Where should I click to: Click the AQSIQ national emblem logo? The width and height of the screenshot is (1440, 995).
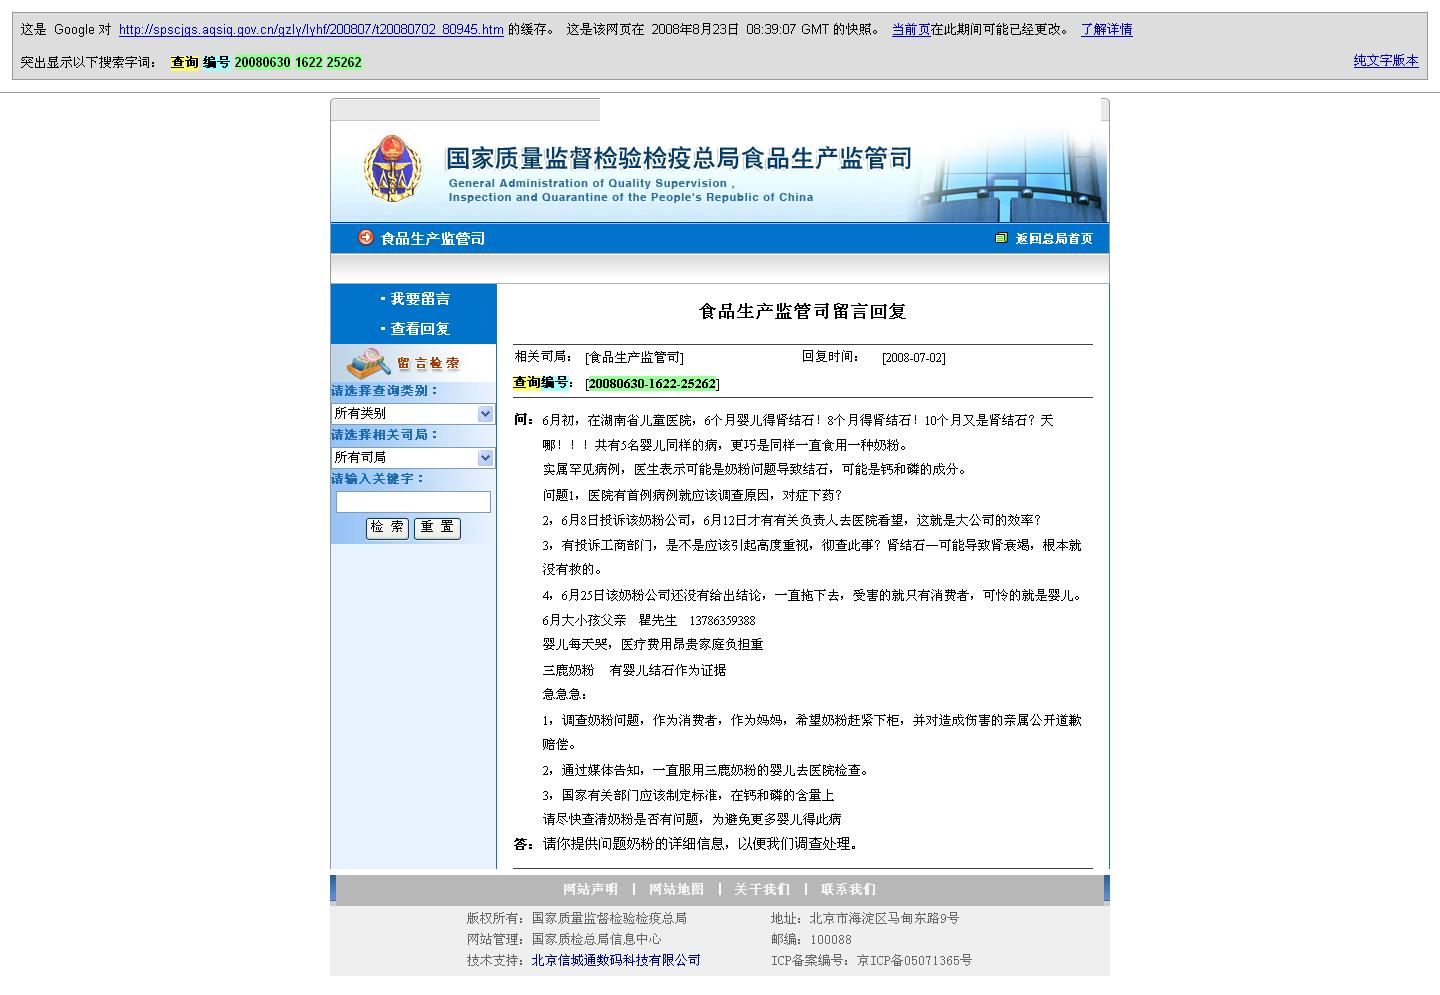[392, 168]
